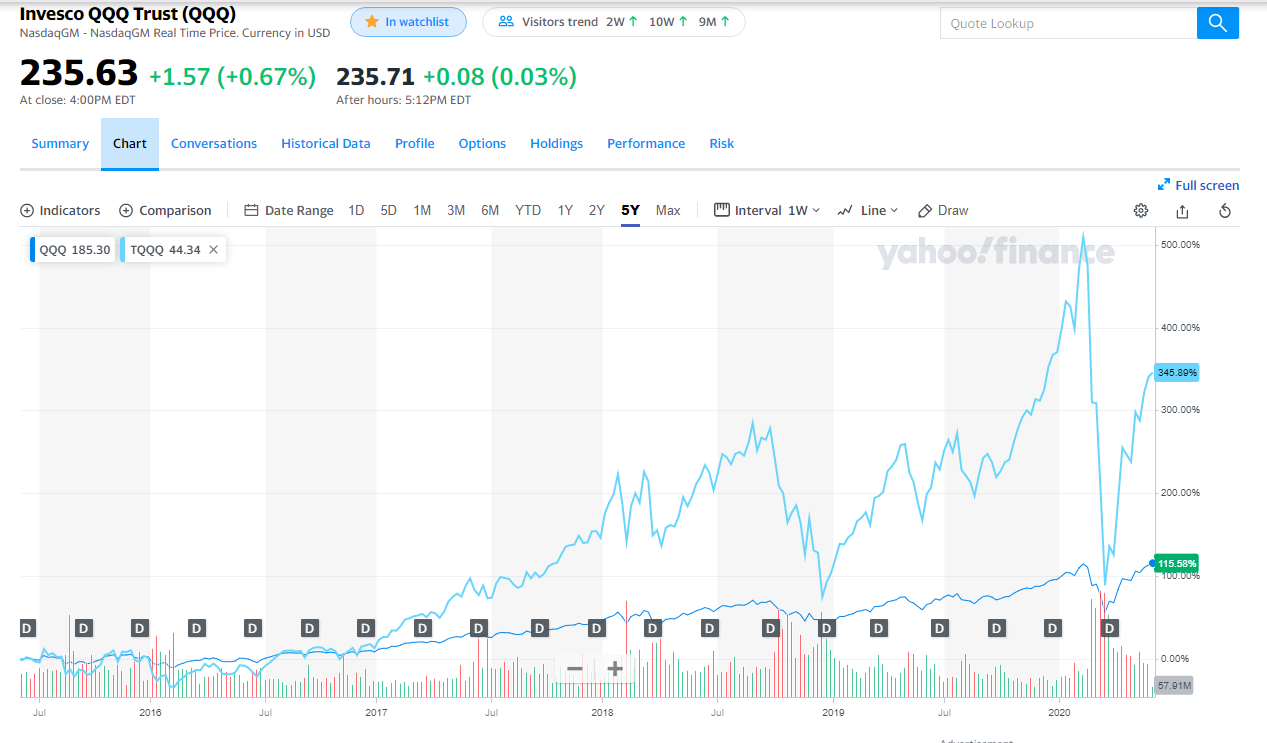Select Max time range
This screenshot has width=1267, height=743.
coord(668,211)
